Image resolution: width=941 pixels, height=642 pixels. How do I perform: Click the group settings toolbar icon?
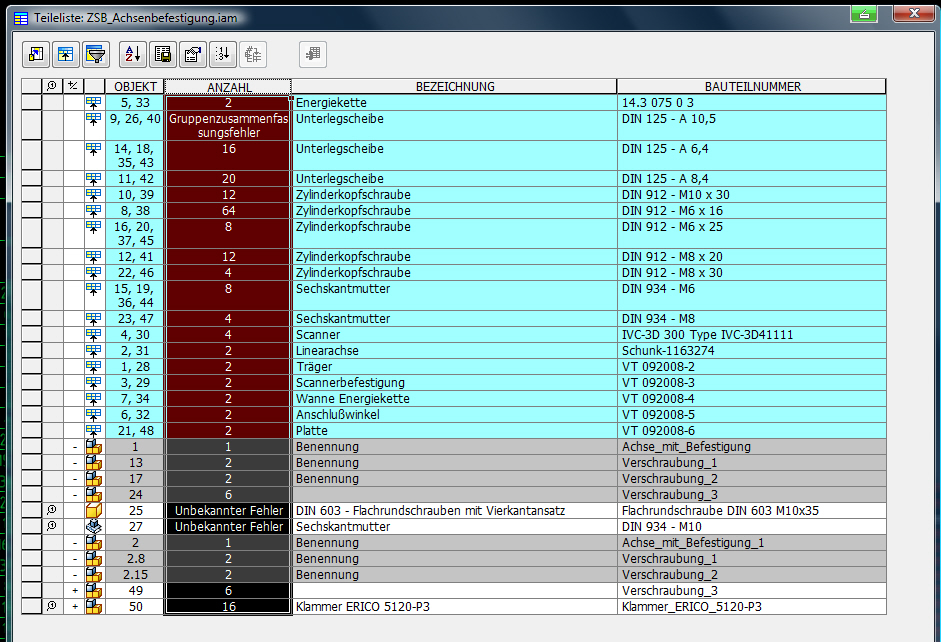tap(65, 54)
